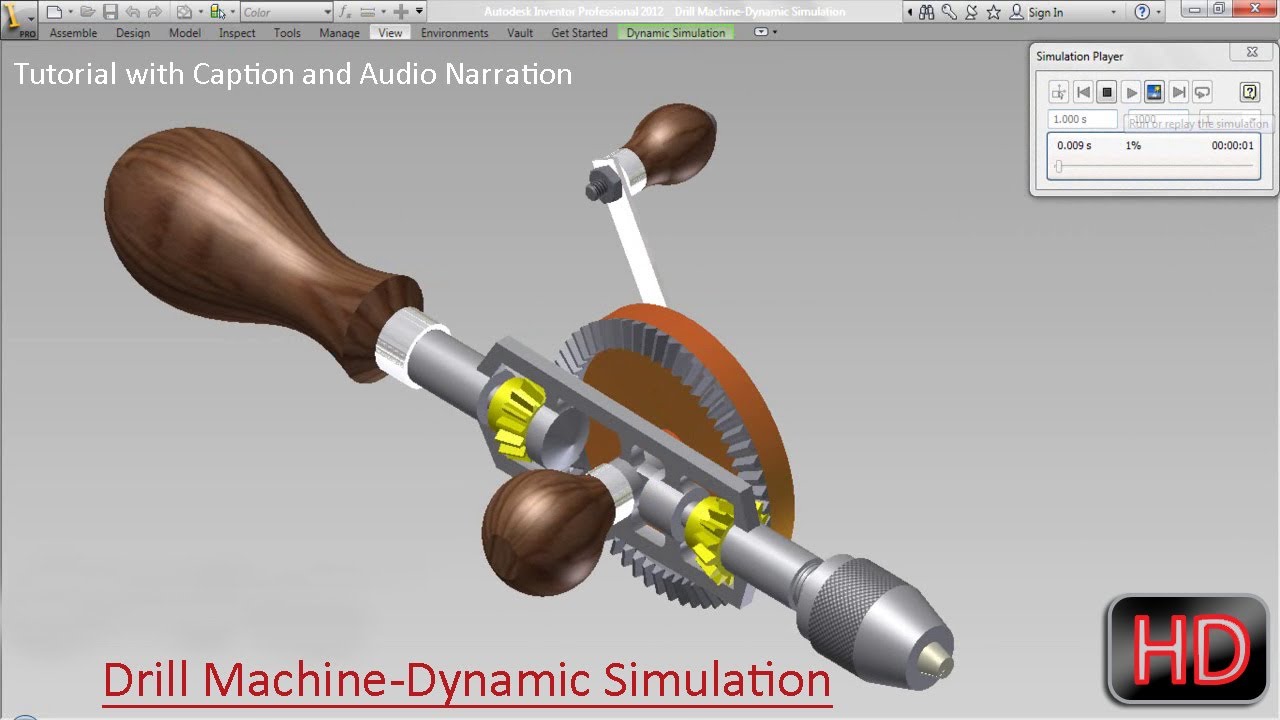This screenshot has width=1280, height=720.
Task: Switch to the Assemble ribbon tab
Action: (73, 33)
